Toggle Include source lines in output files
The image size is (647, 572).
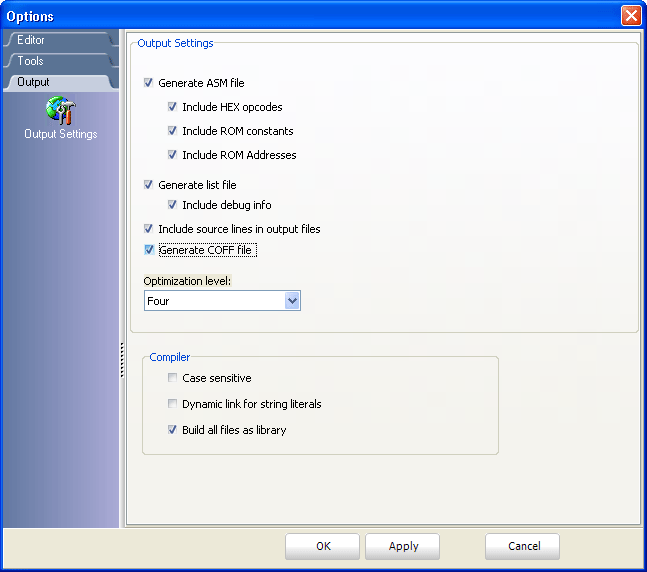click(149, 229)
